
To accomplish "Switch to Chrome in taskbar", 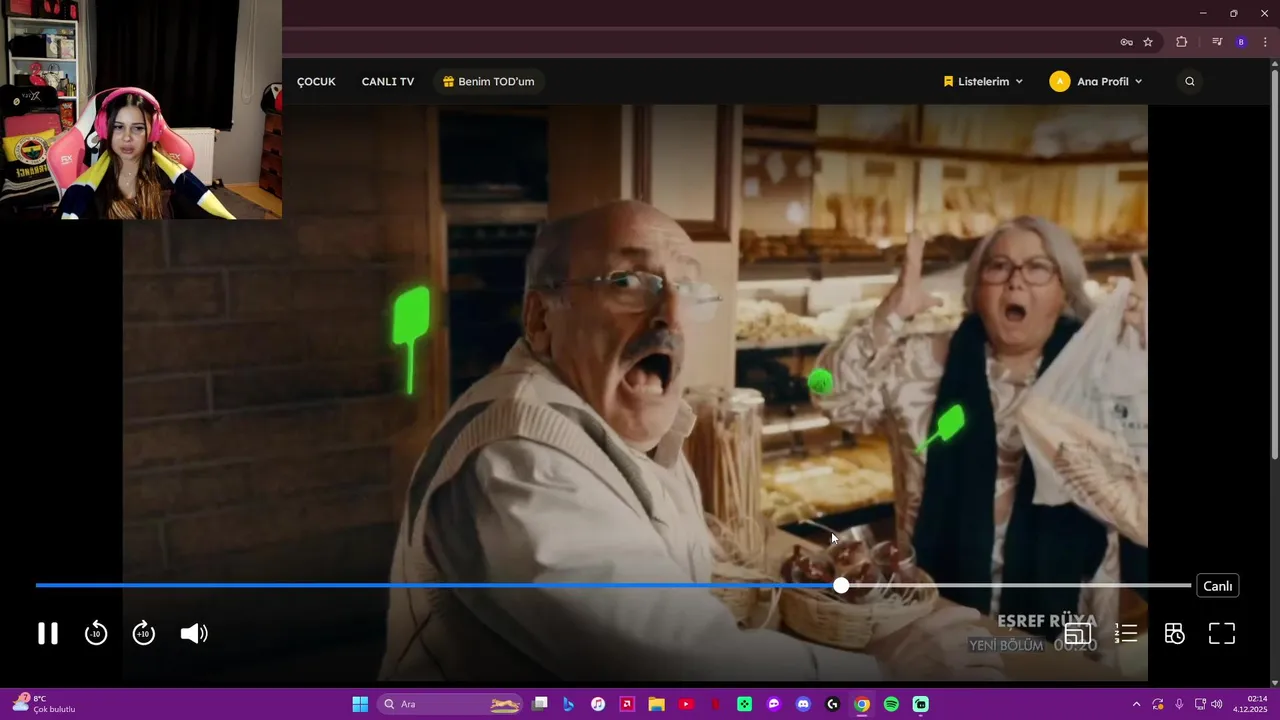I will 862,704.
